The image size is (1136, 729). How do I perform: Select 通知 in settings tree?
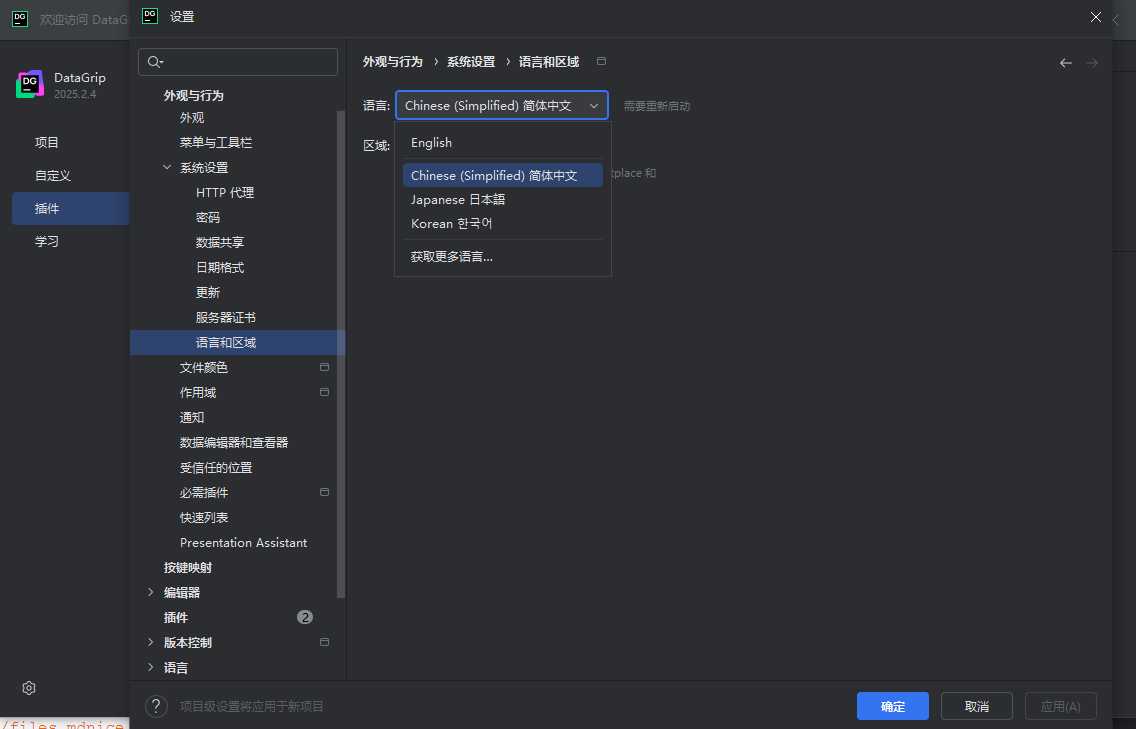[x=192, y=417]
